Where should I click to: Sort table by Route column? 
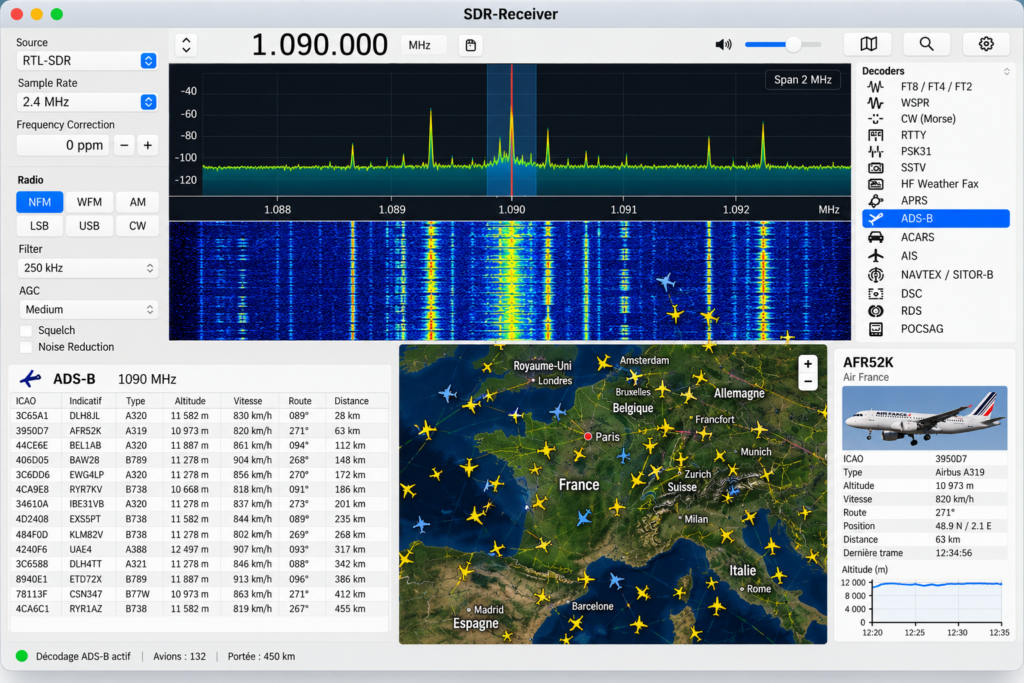(x=300, y=401)
